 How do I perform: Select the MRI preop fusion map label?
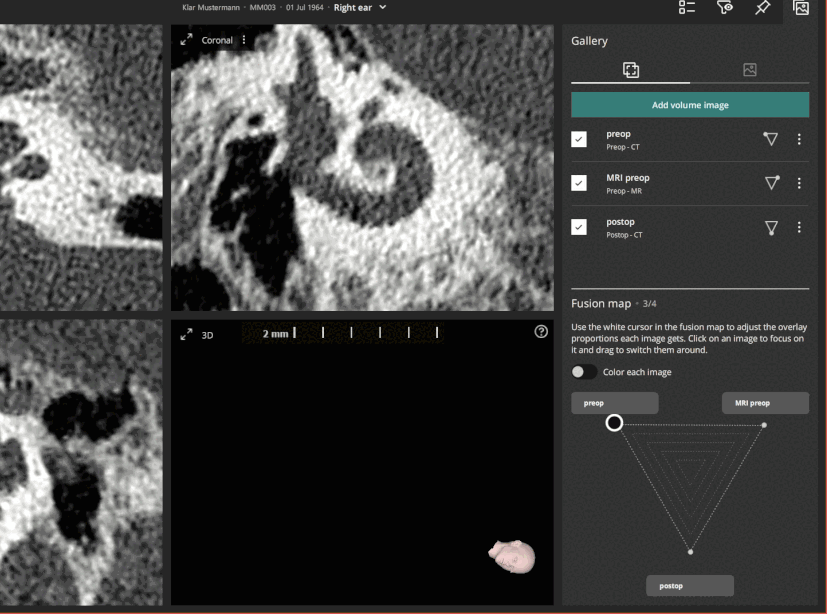tap(765, 403)
